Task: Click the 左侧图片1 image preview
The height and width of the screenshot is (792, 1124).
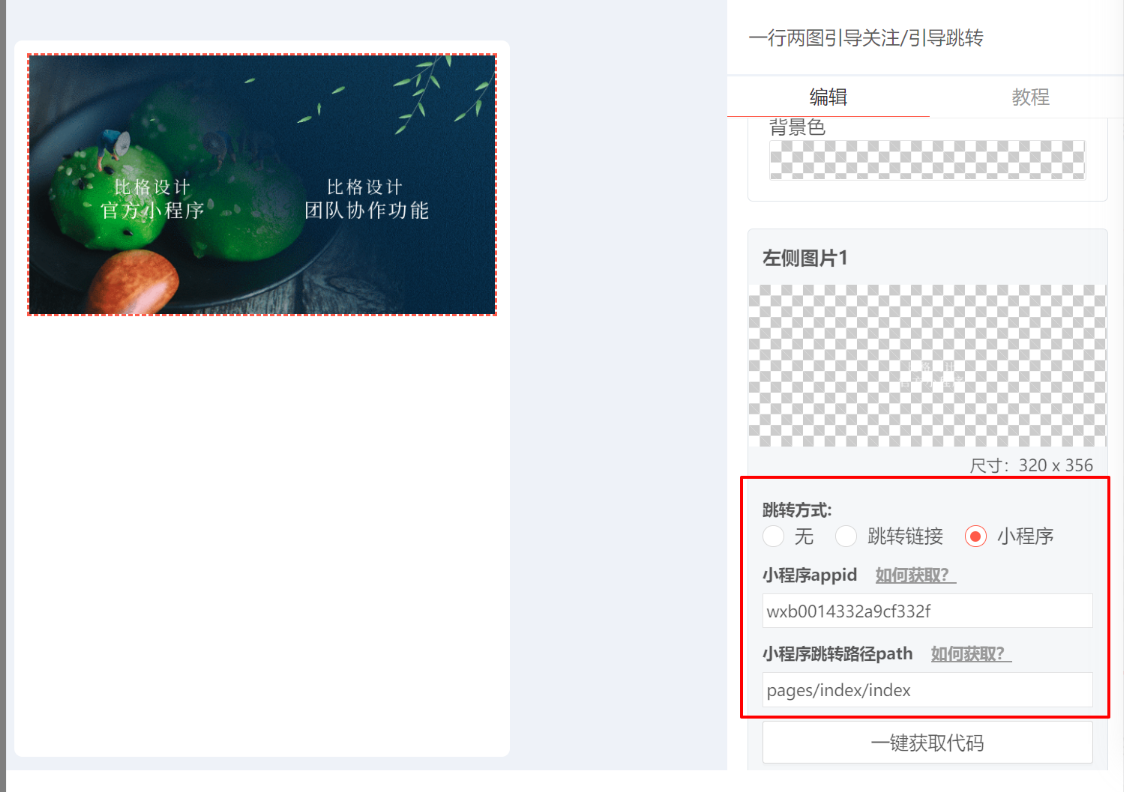Action: pos(927,366)
